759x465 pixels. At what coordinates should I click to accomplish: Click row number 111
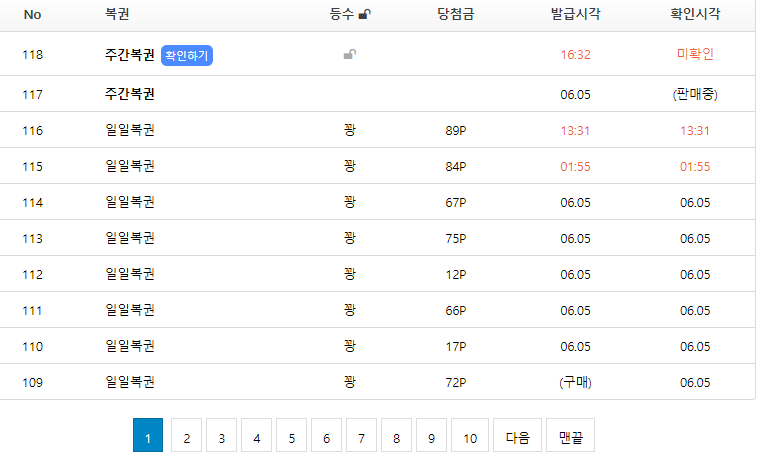point(32,311)
